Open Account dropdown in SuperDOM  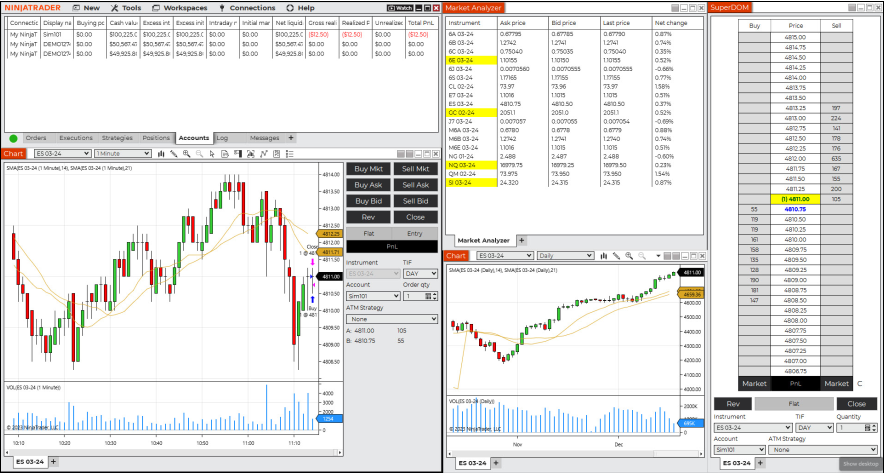pyautogui.click(x=740, y=450)
